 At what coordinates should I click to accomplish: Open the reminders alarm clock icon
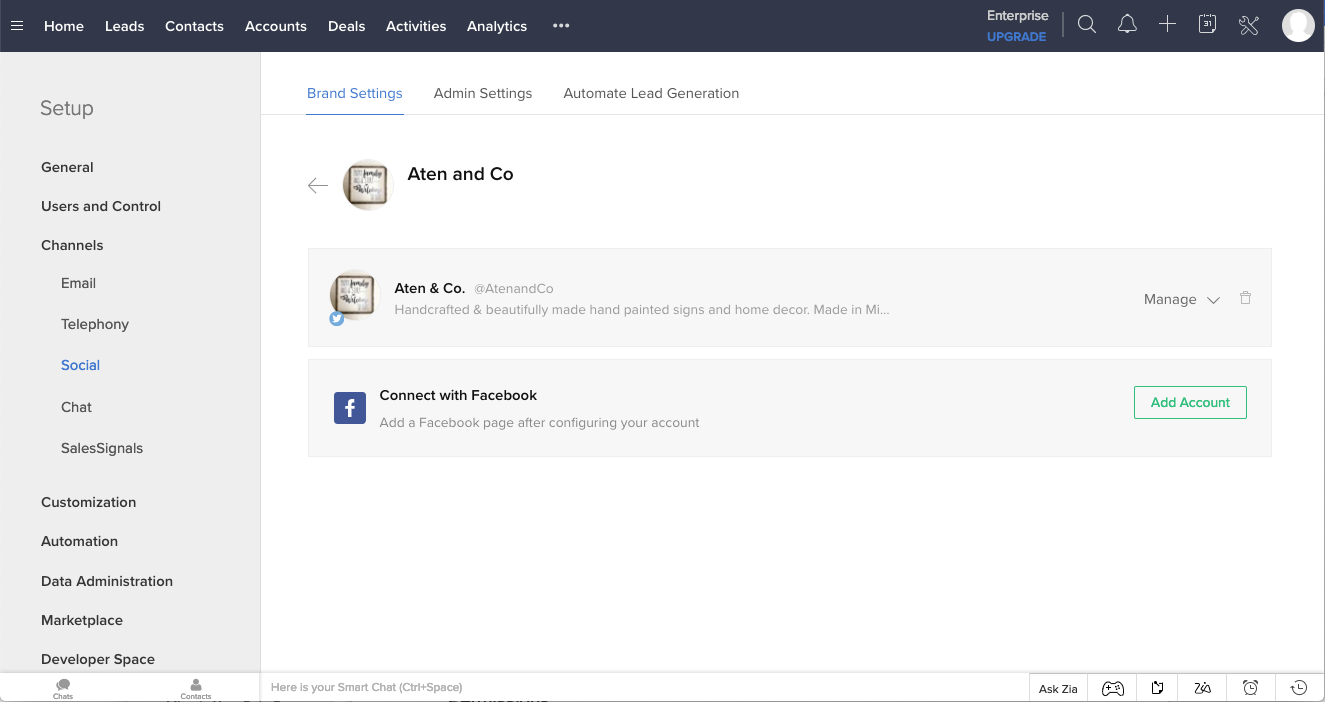click(1250, 687)
